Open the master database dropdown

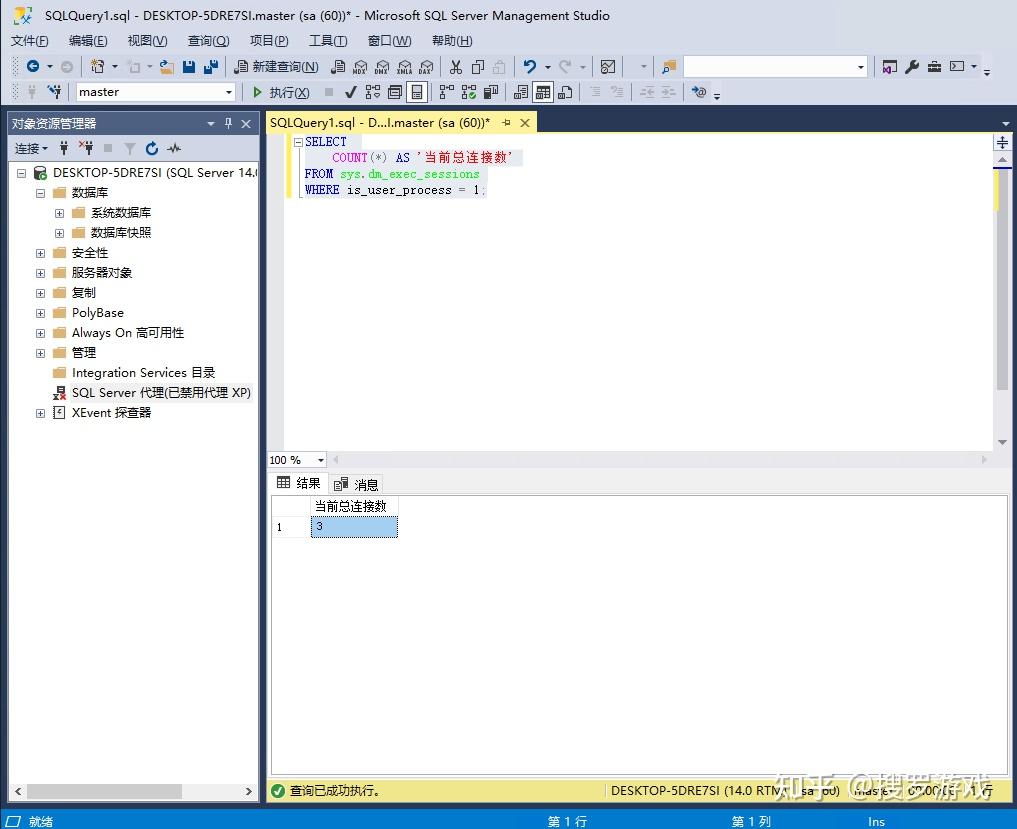228,92
